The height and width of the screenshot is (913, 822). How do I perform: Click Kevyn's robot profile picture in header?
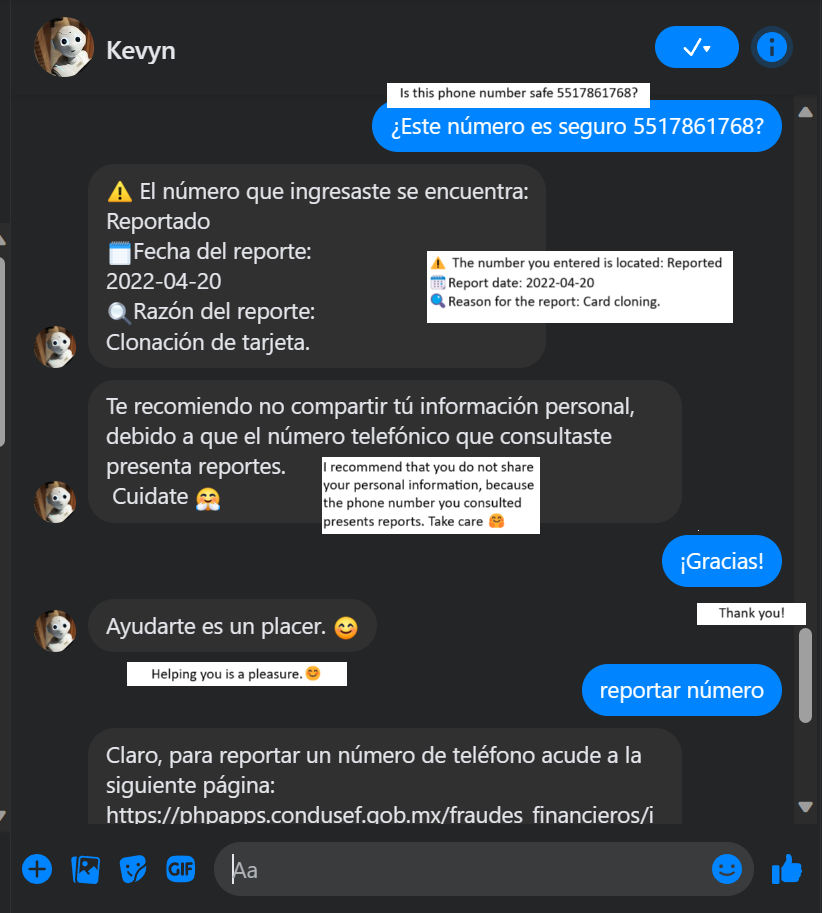(64, 47)
